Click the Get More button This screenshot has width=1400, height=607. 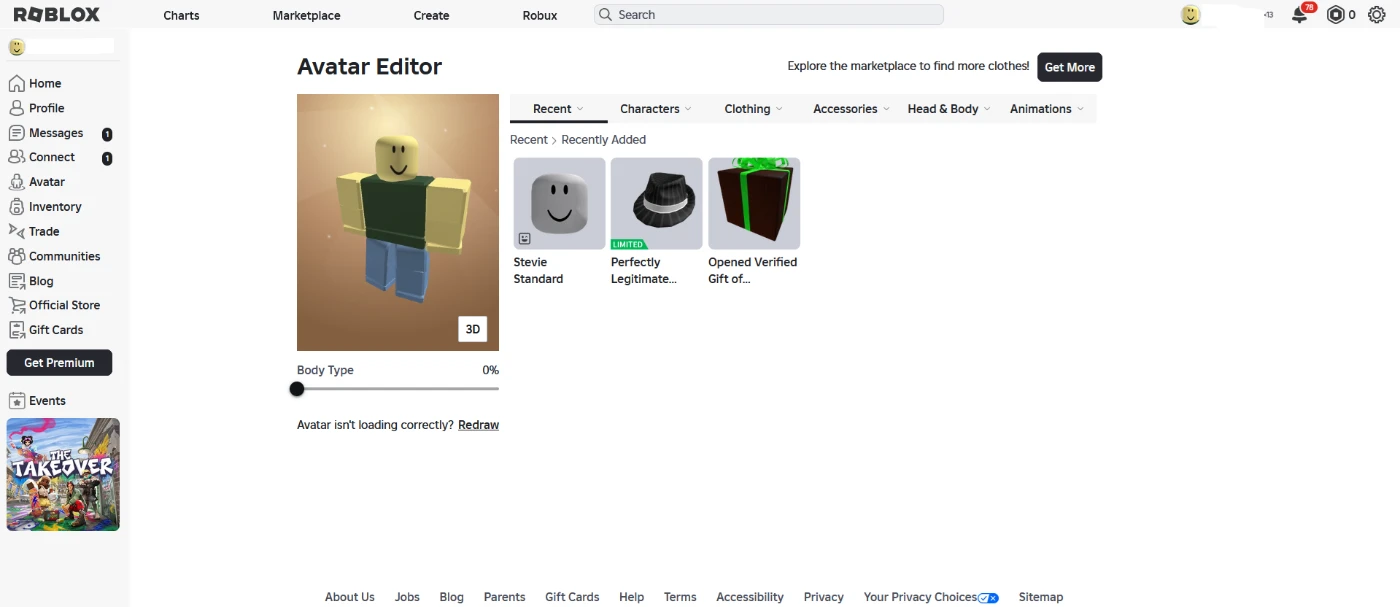tap(1069, 67)
